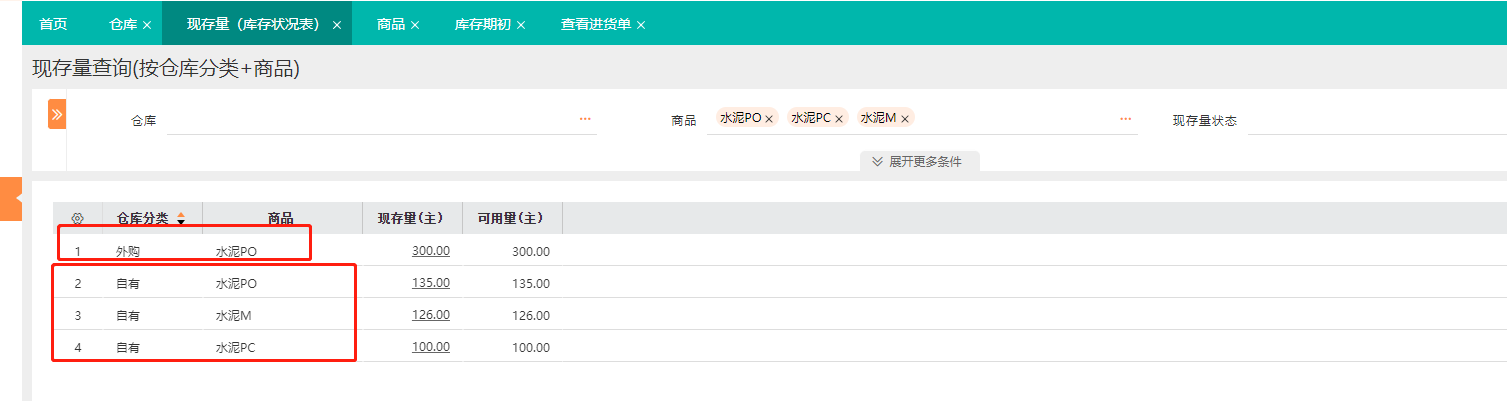This screenshot has width=1507, height=401.
Task: Switch to the 商品 tab
Action: pos(390,24)
